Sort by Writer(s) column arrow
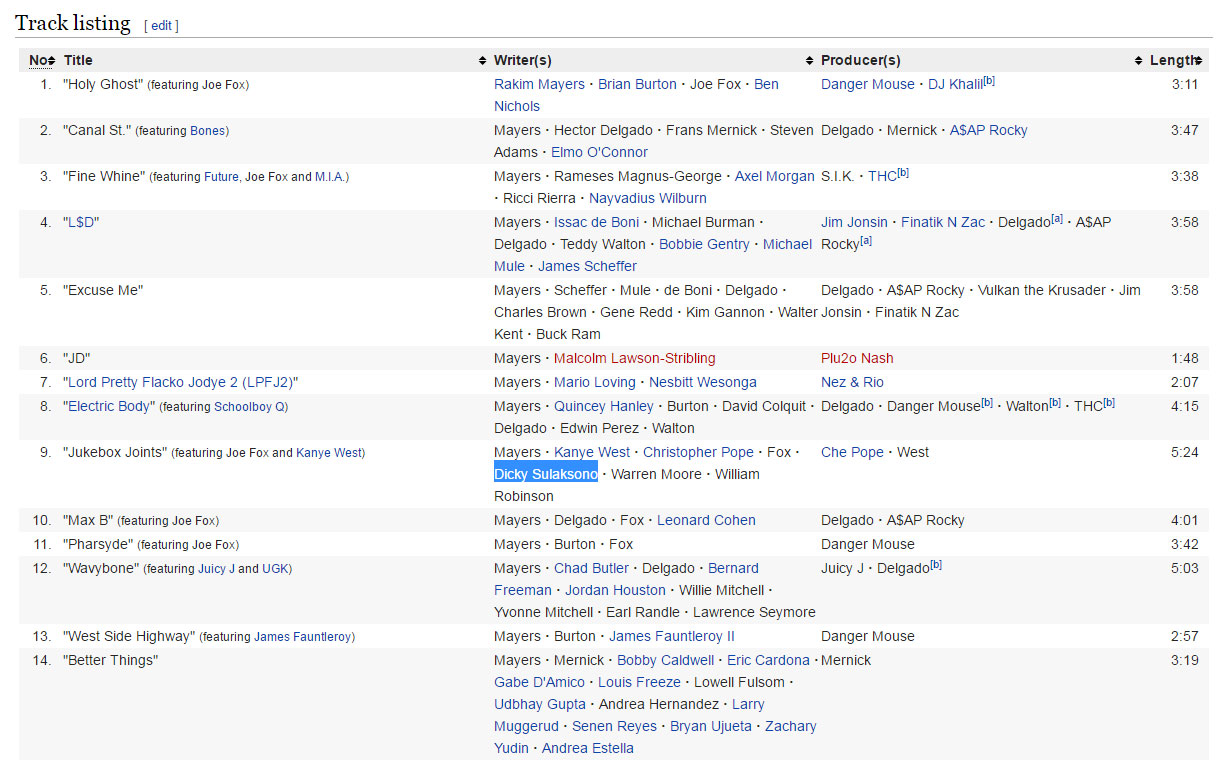 (x=810, y=61)
